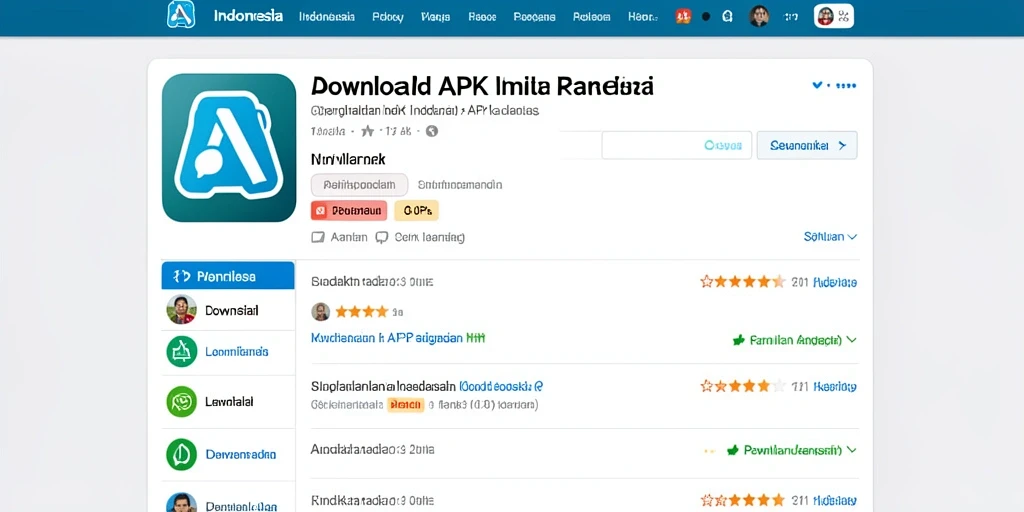Click the Dentieliuian avatar in sidebar
Screen dimensions: 1024x512
pyautogui.click(x=181, y=502)
